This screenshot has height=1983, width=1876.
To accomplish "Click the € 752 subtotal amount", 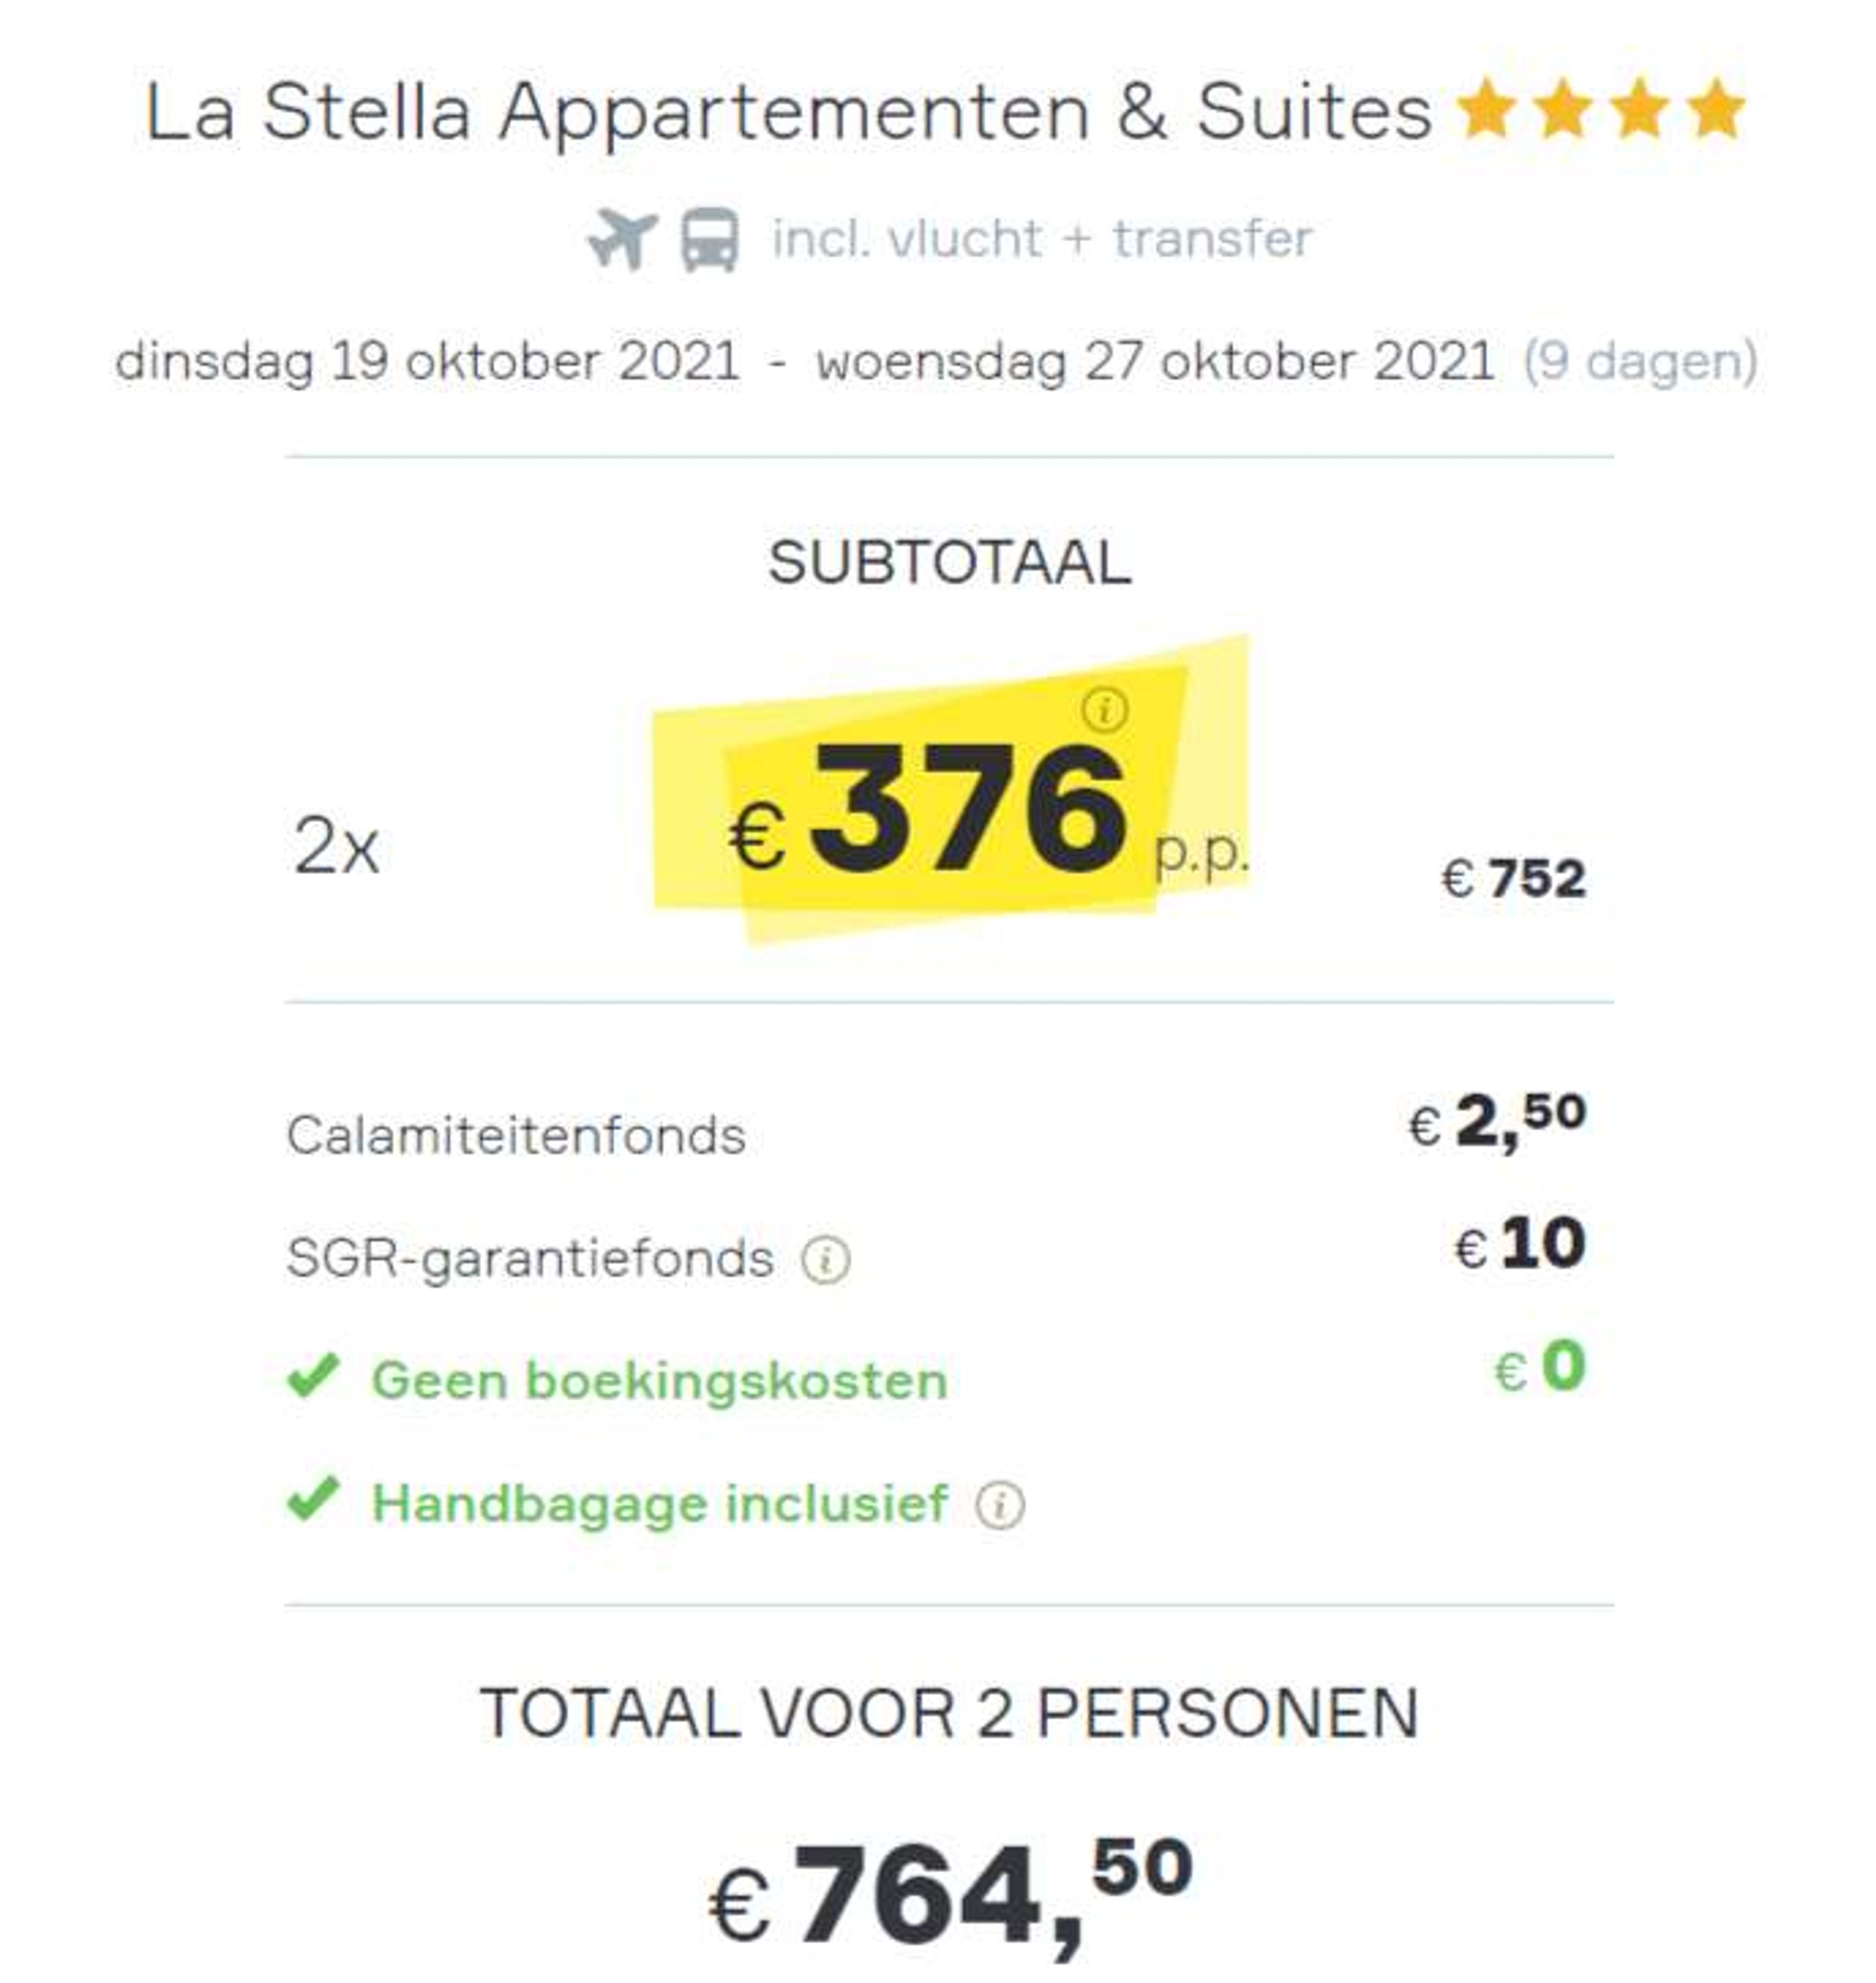I will coord(1513,879).
